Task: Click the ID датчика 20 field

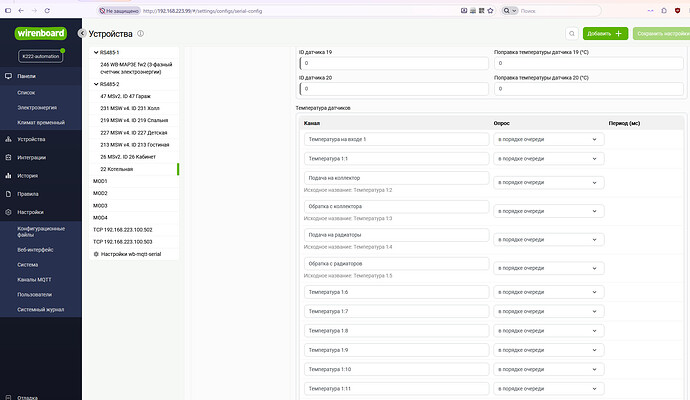Action: 394,88
